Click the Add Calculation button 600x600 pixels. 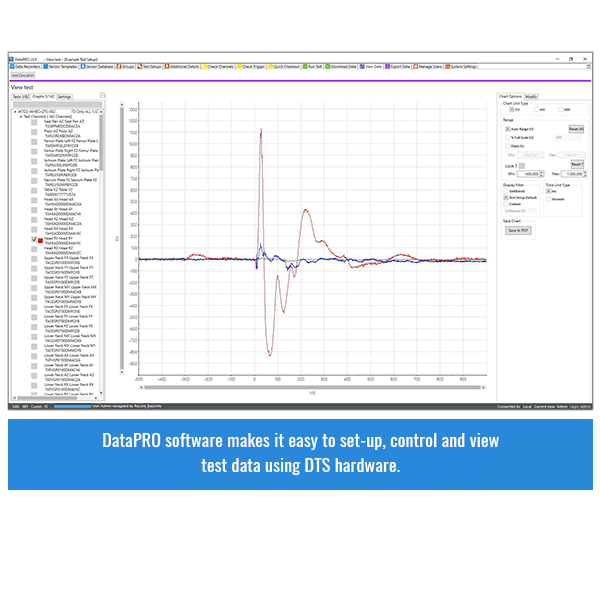[23, 75]
